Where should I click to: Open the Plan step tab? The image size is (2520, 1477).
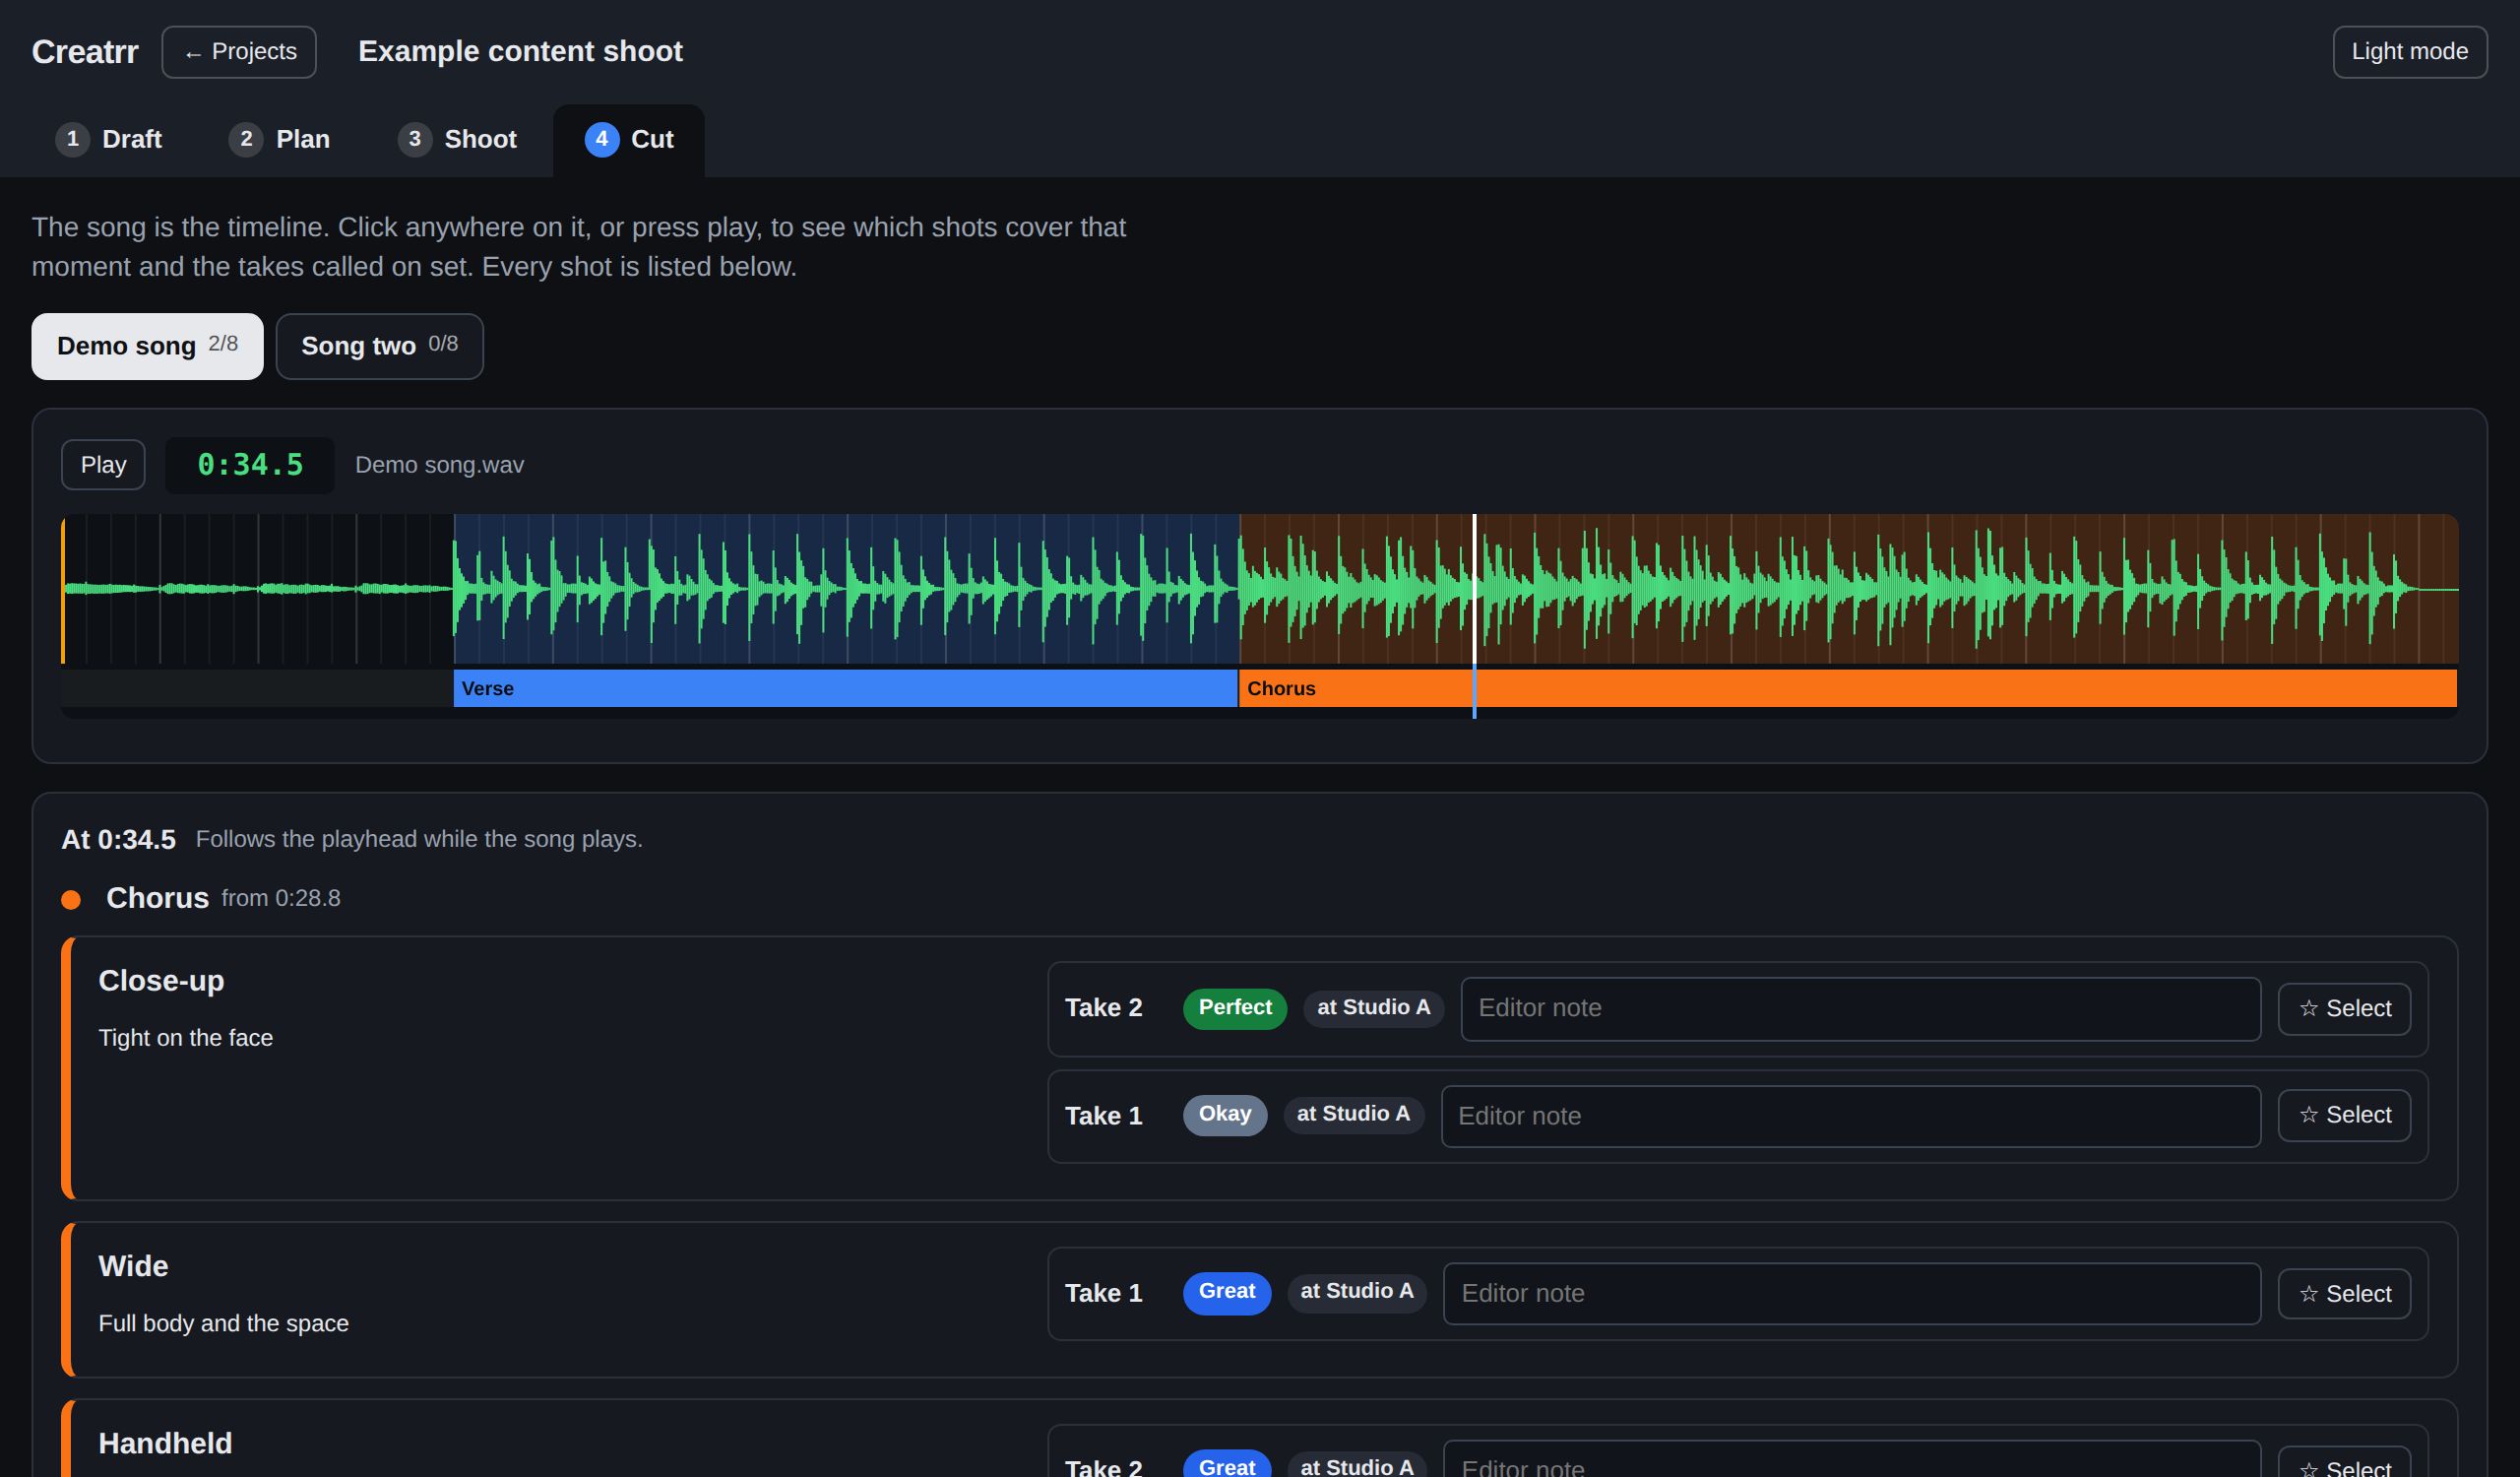(280, 139)
